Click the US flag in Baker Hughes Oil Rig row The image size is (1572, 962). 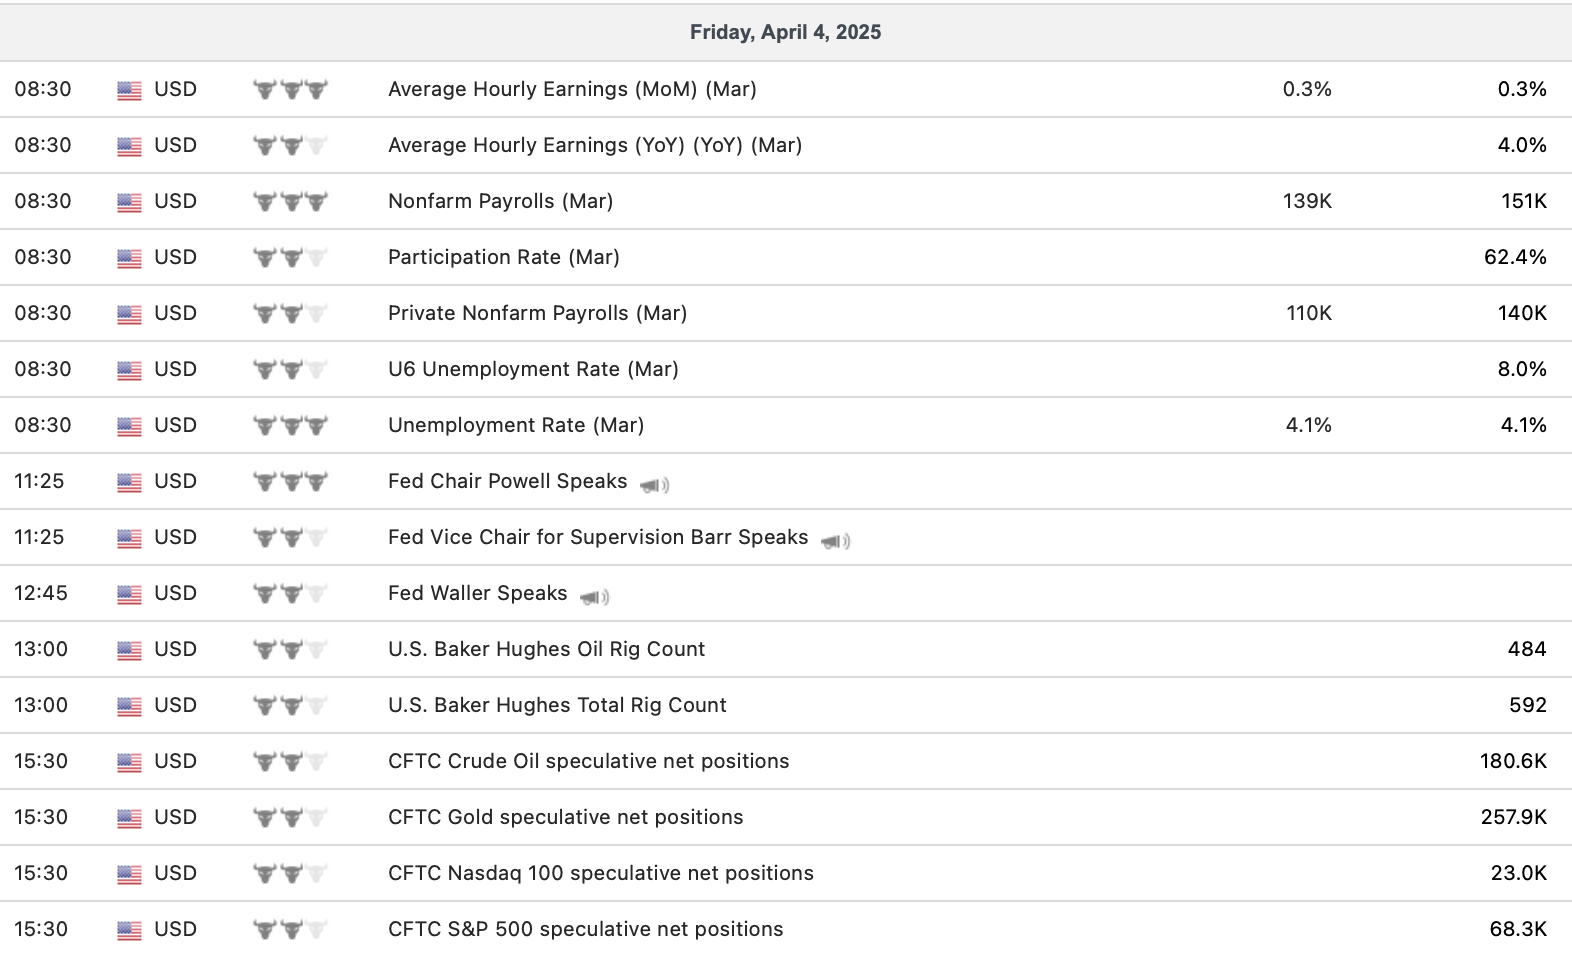[x=129, y=651]
